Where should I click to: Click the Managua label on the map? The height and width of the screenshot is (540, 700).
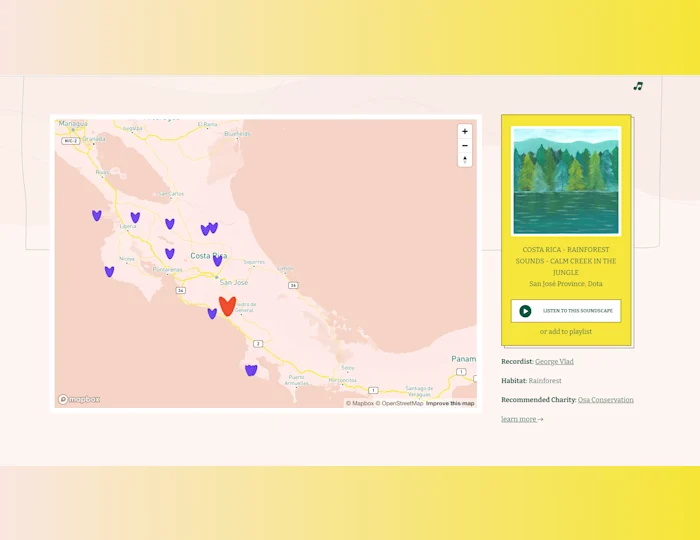[x=73, y=123]
